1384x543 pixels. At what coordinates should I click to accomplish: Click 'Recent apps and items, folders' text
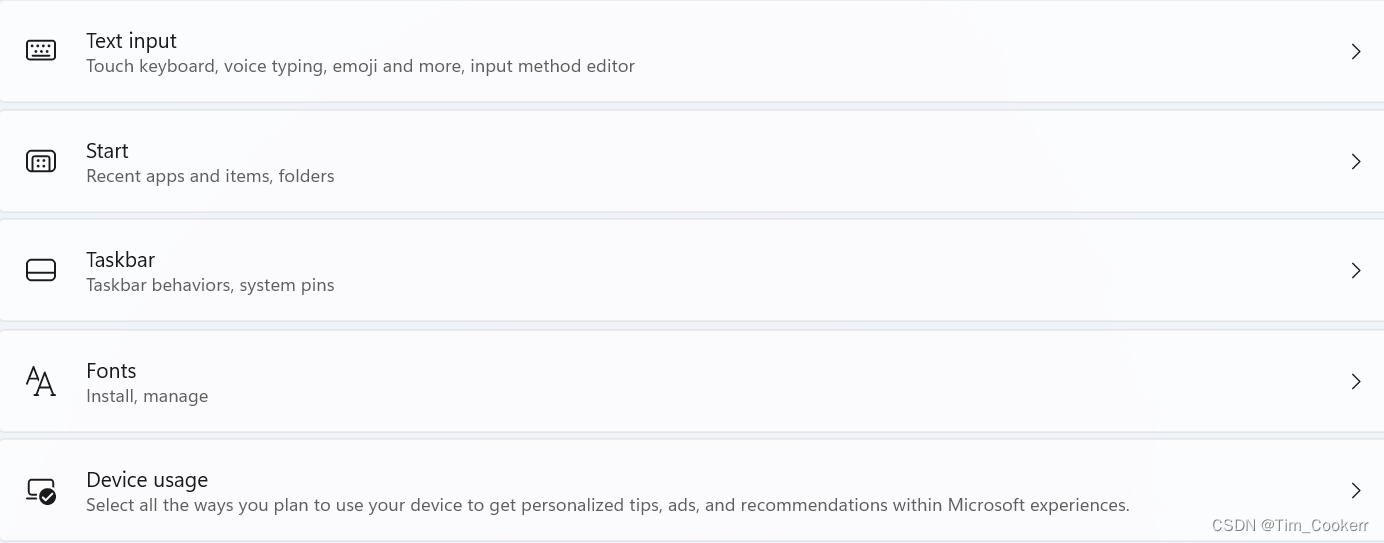click(210, 176)
